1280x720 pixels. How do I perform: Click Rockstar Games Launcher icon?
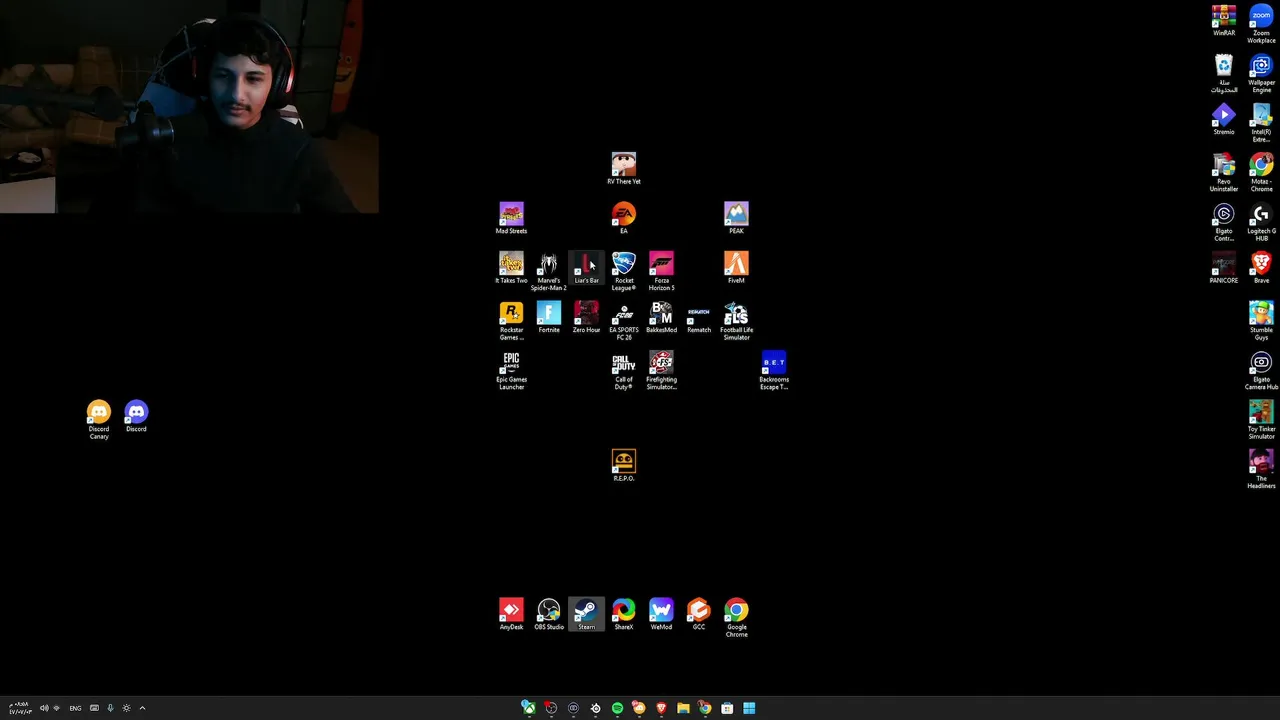[x=511, y=321]
